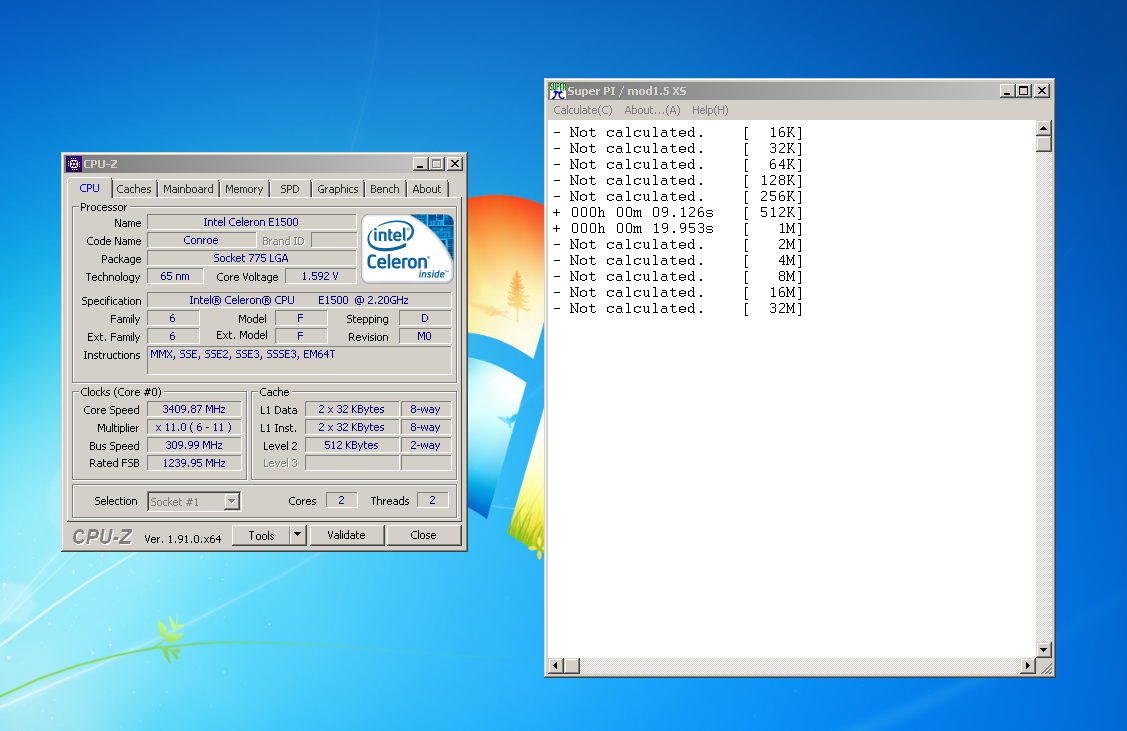
Task: Click the empty Brand ID field
Action: [x=334, y=240]
